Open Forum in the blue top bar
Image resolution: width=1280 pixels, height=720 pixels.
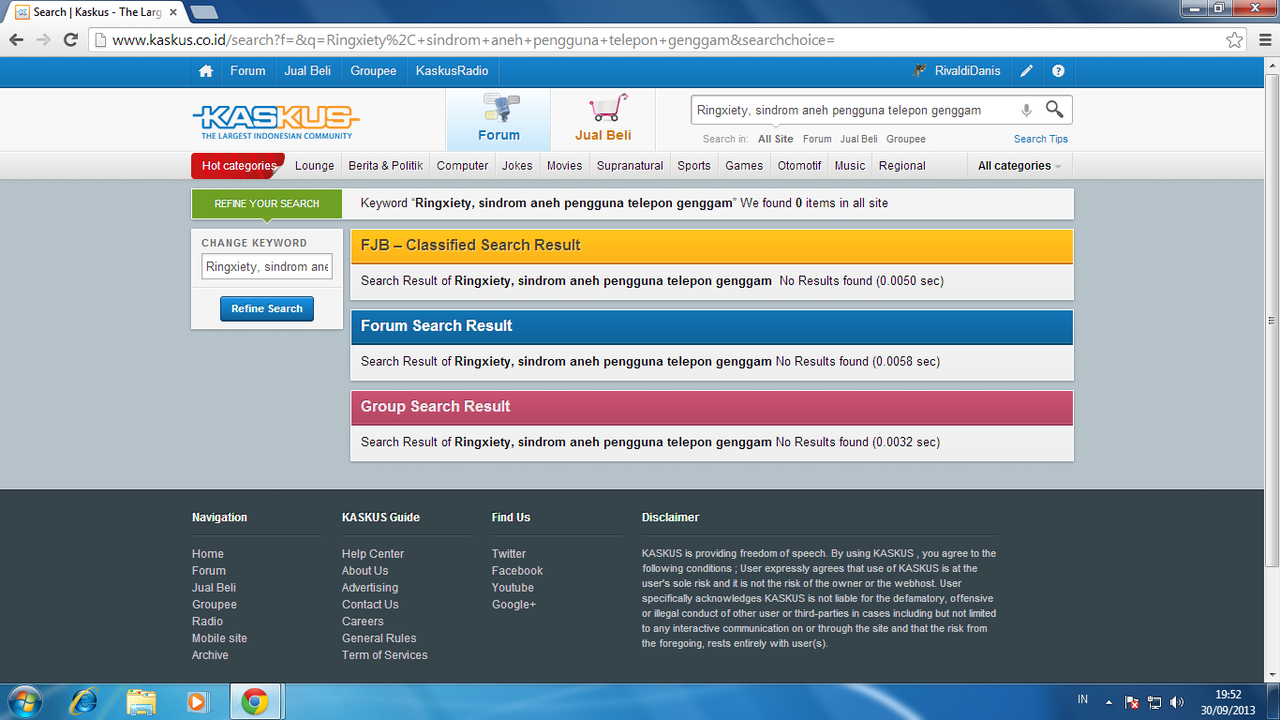click(248, 71)
